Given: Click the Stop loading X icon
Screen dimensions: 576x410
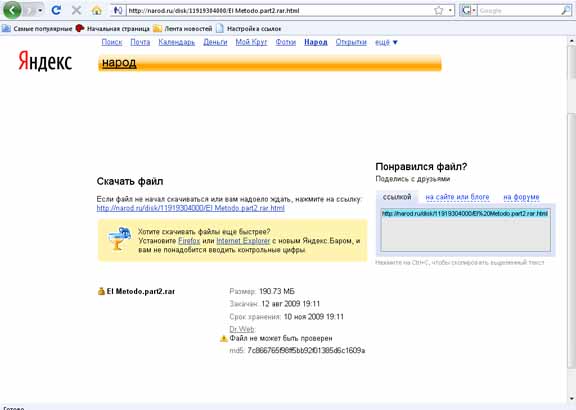Looking at the screenshot, I should click(76, 10).
